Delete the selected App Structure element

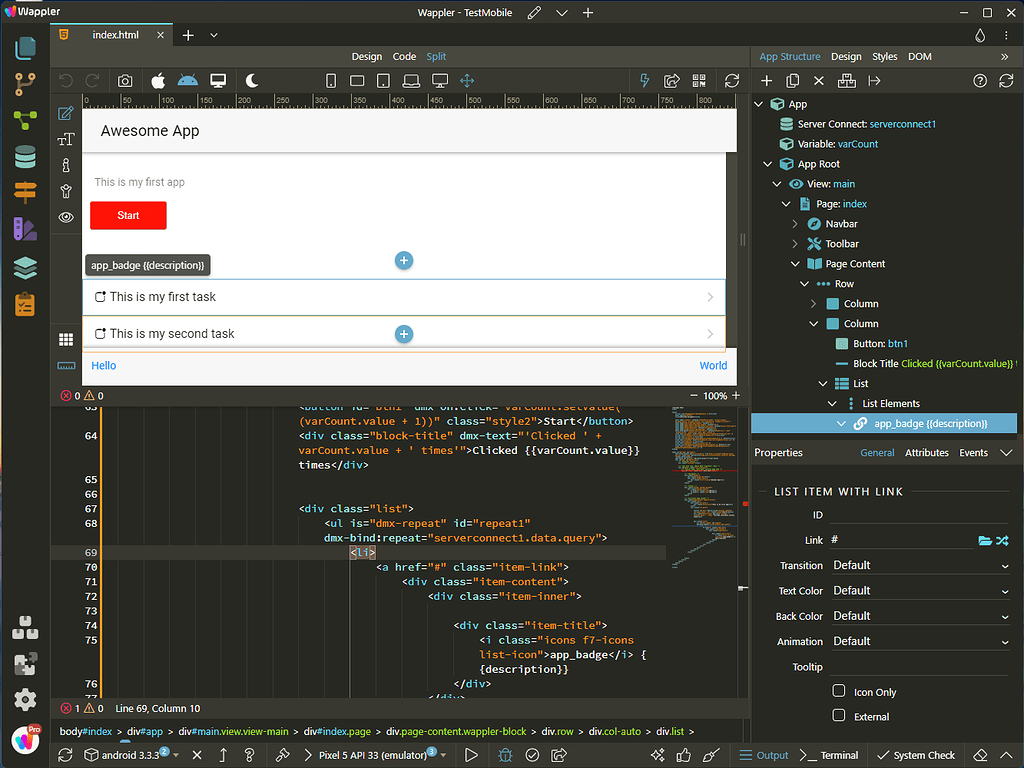coord(819,81)
